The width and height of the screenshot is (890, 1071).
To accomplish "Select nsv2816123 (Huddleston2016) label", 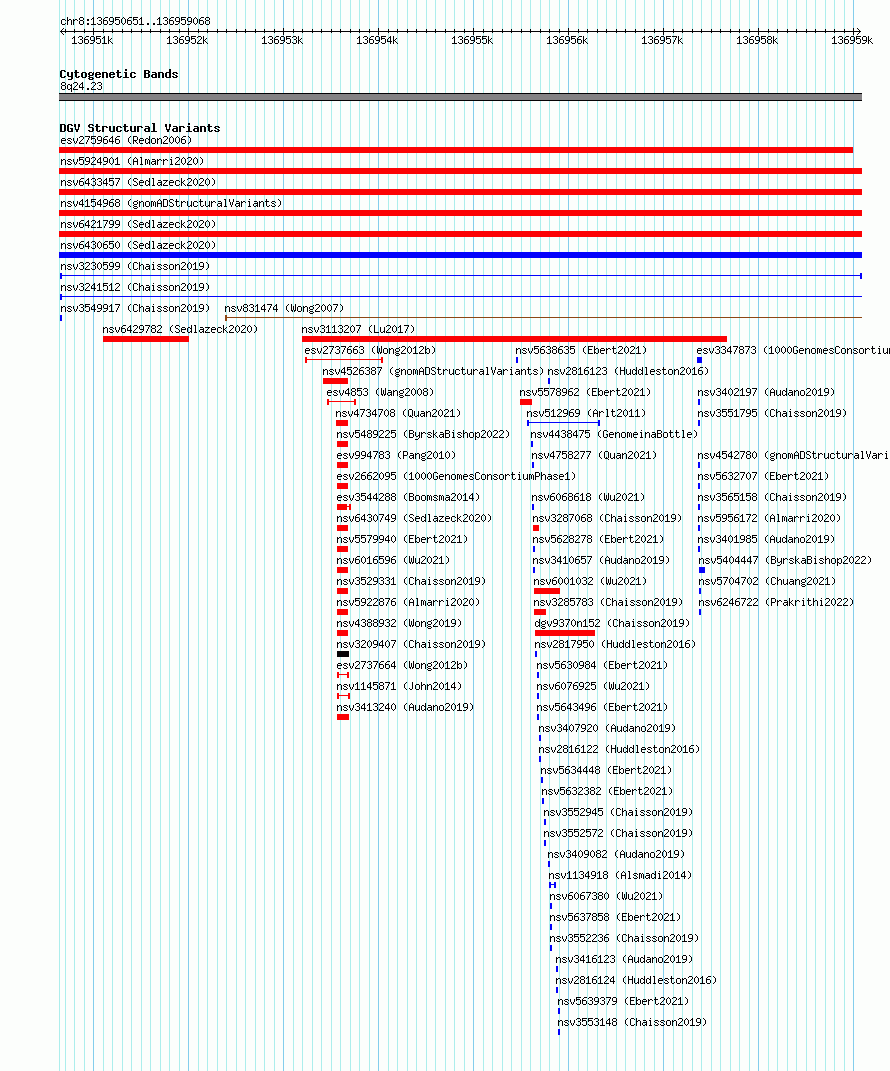I will click(x=628, y=372).
